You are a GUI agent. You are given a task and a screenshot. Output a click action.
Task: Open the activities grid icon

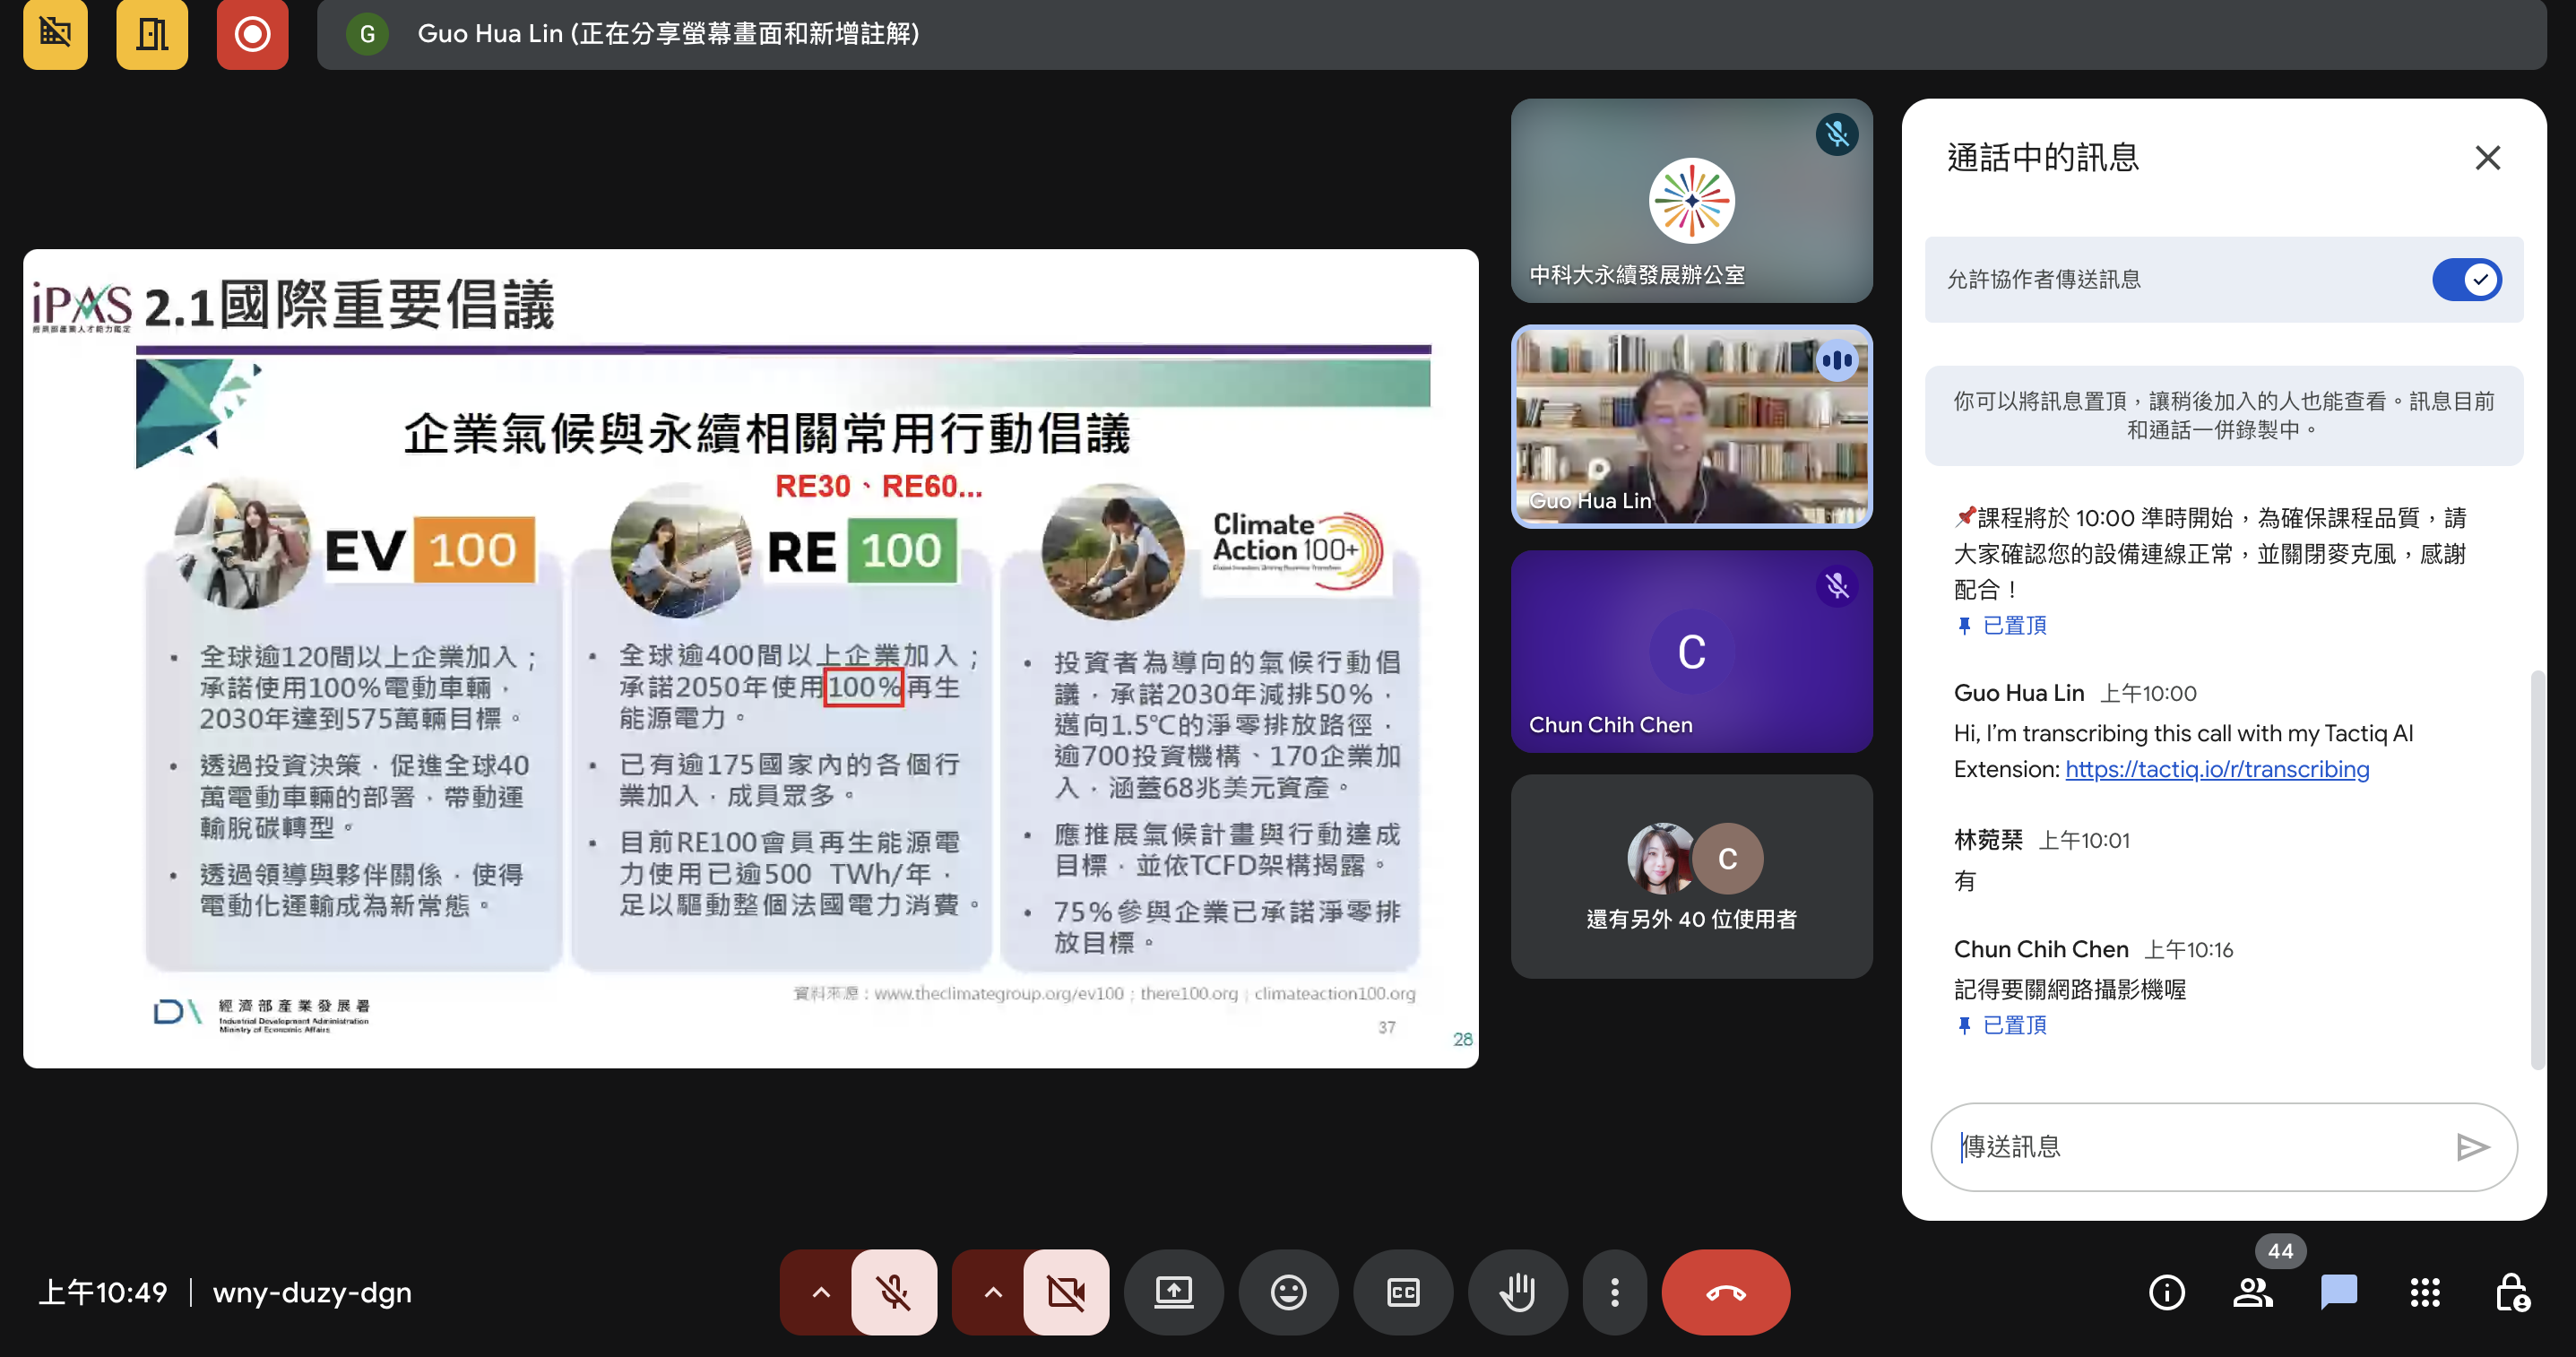[2424, 1292]
